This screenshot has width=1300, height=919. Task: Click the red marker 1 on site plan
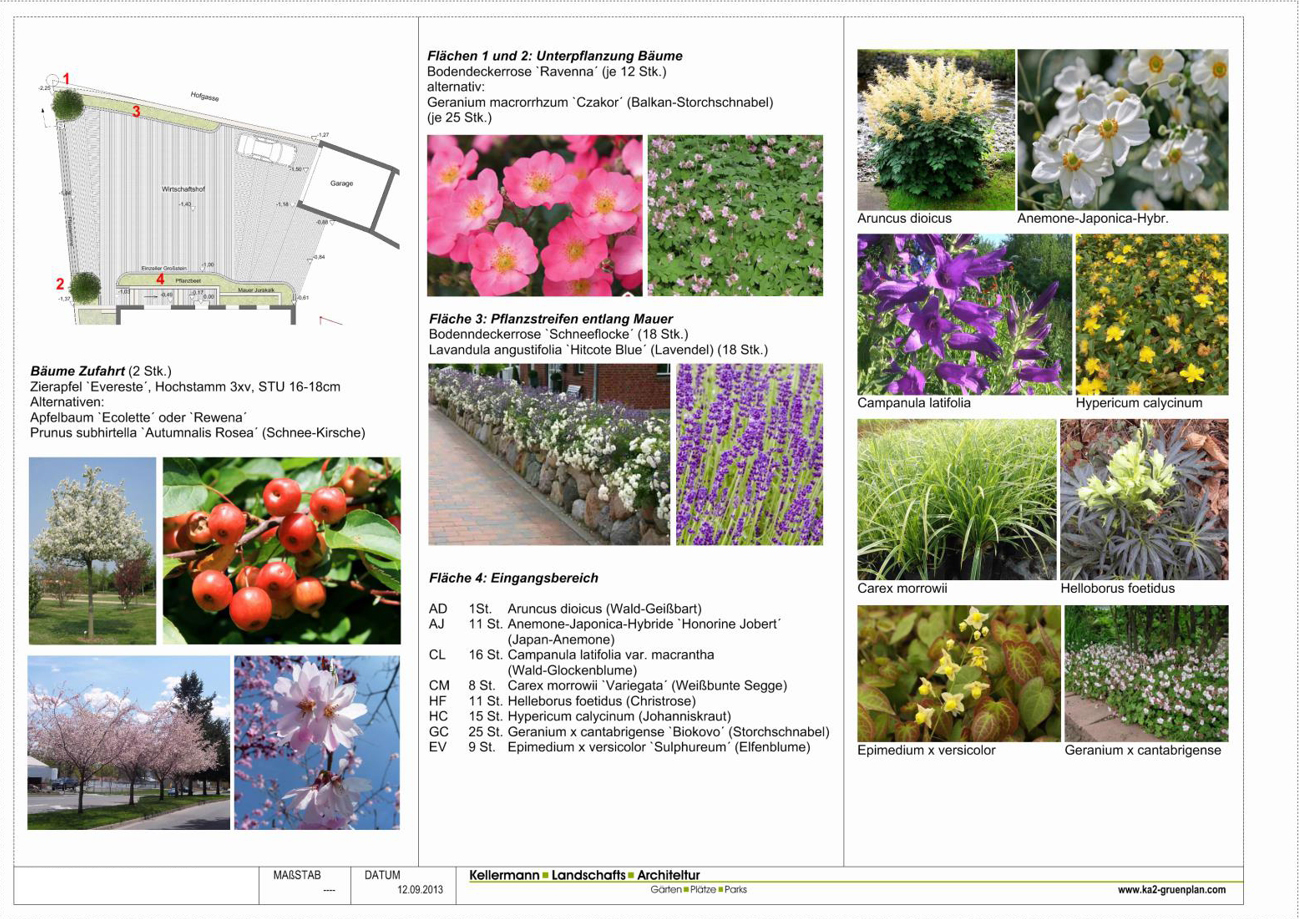tap(67, 79)
